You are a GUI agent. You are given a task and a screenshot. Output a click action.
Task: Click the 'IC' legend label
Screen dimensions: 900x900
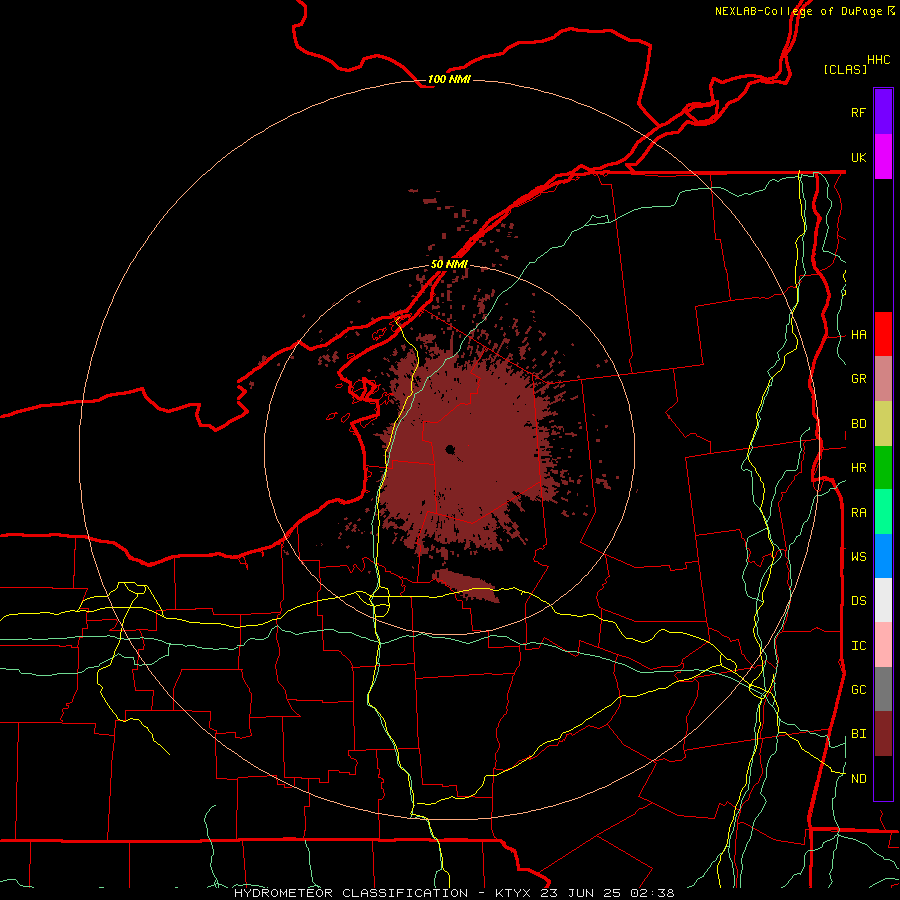[859, 646]
